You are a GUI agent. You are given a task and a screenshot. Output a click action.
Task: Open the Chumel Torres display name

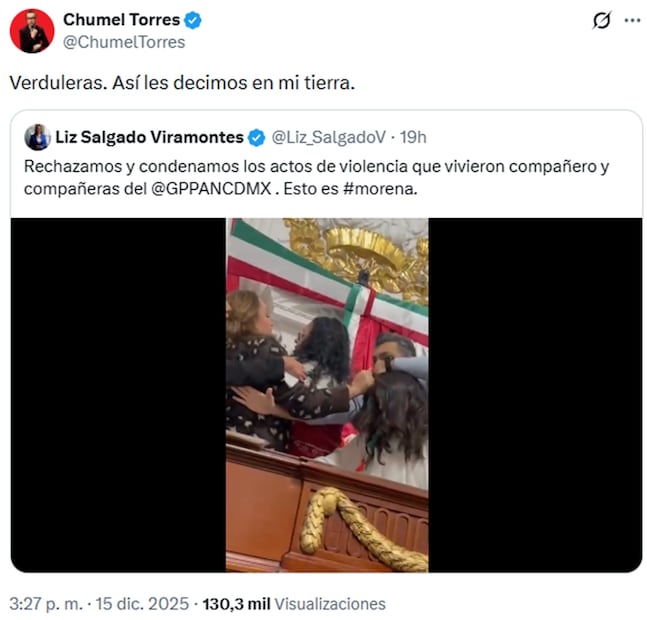coord(121,20)
